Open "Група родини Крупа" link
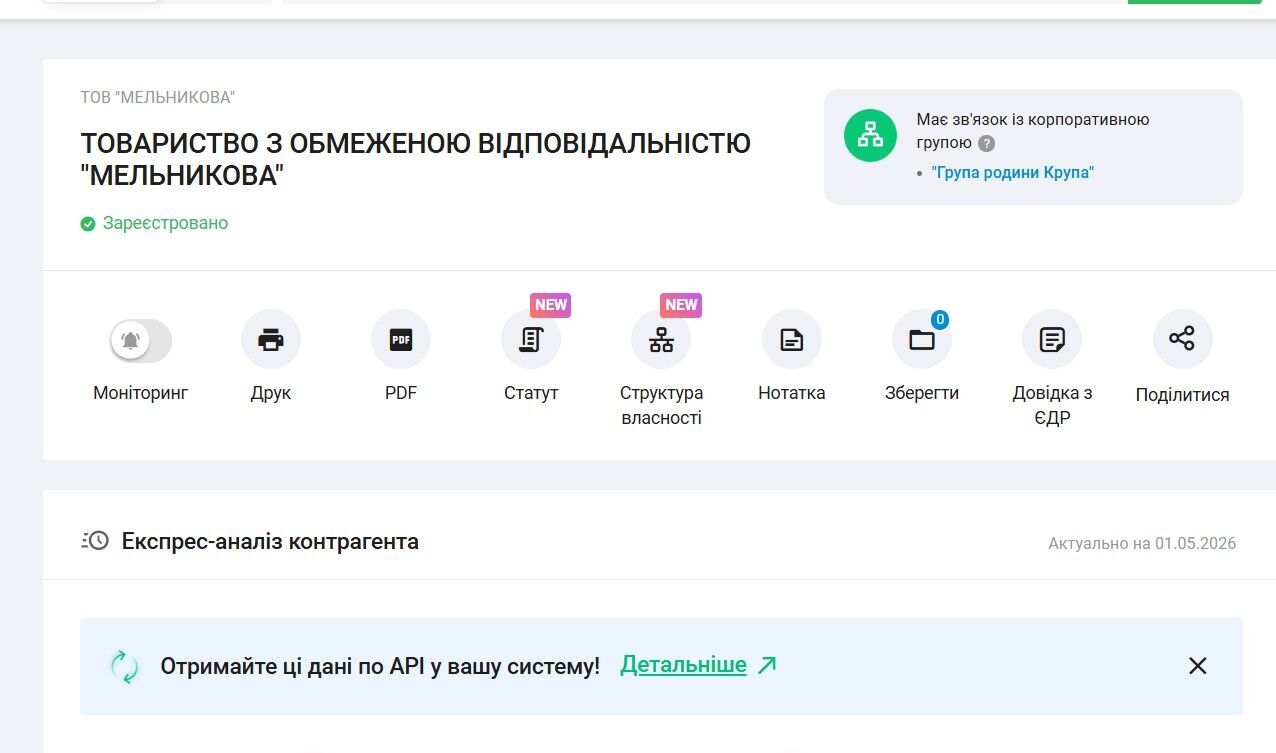1276x753 pixels. click(x=1013, y=173)
